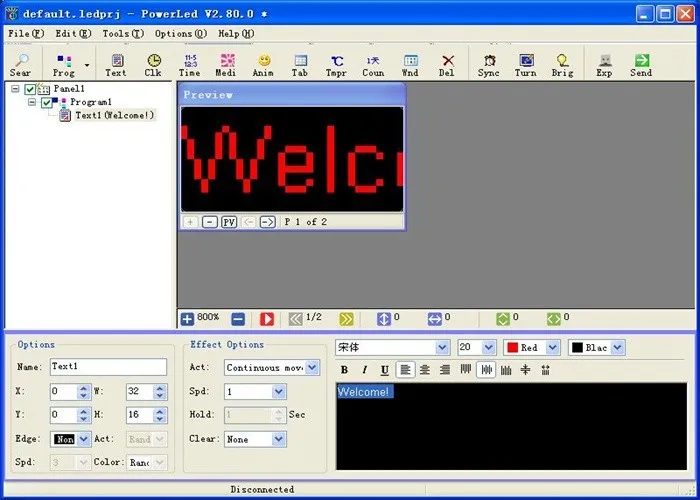Toggle bold formatting button
The height and width of the screenshot is (500, 700).
point(344,370)
